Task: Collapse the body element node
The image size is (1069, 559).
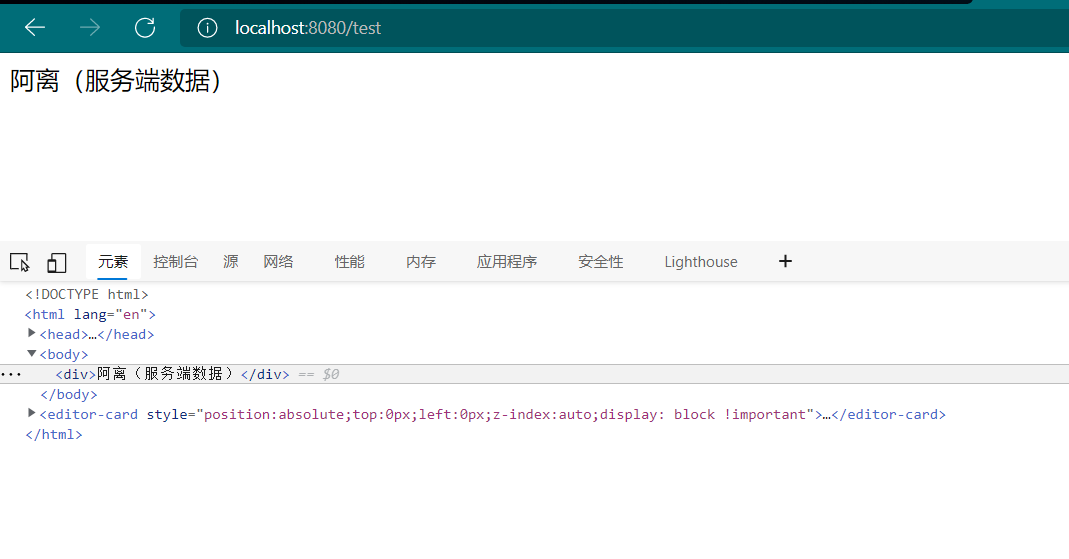Action: [31, 353]
